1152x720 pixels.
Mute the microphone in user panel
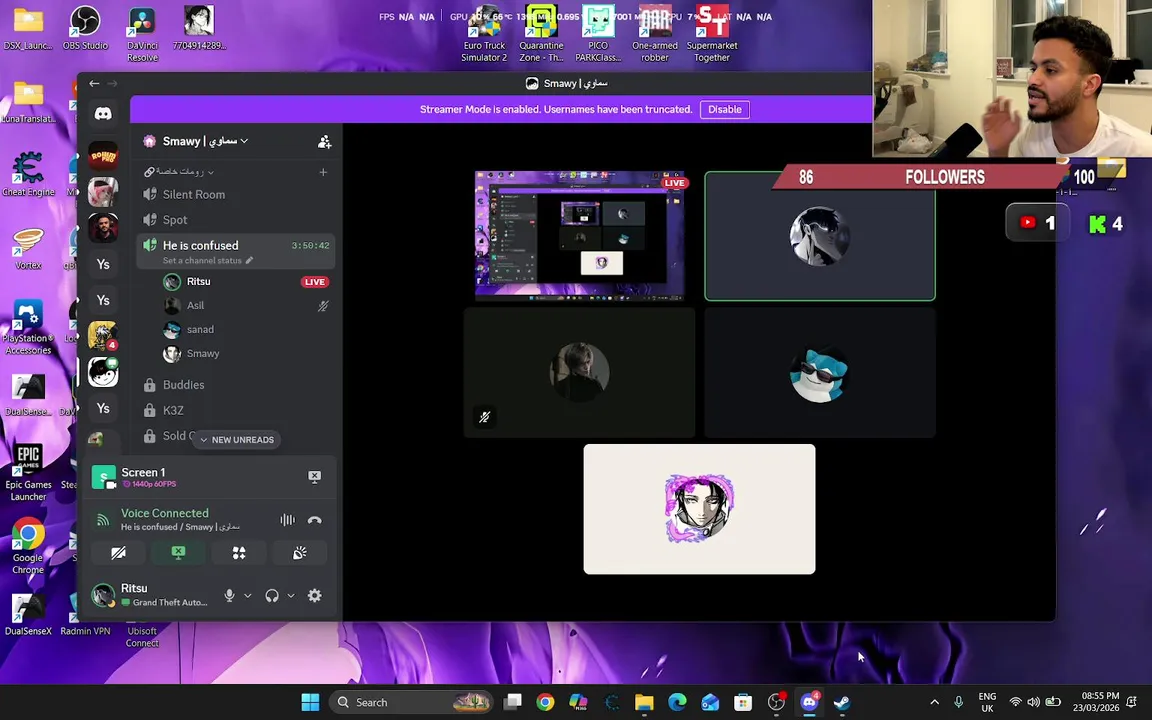pyautogui.click(x=229, y=596)
